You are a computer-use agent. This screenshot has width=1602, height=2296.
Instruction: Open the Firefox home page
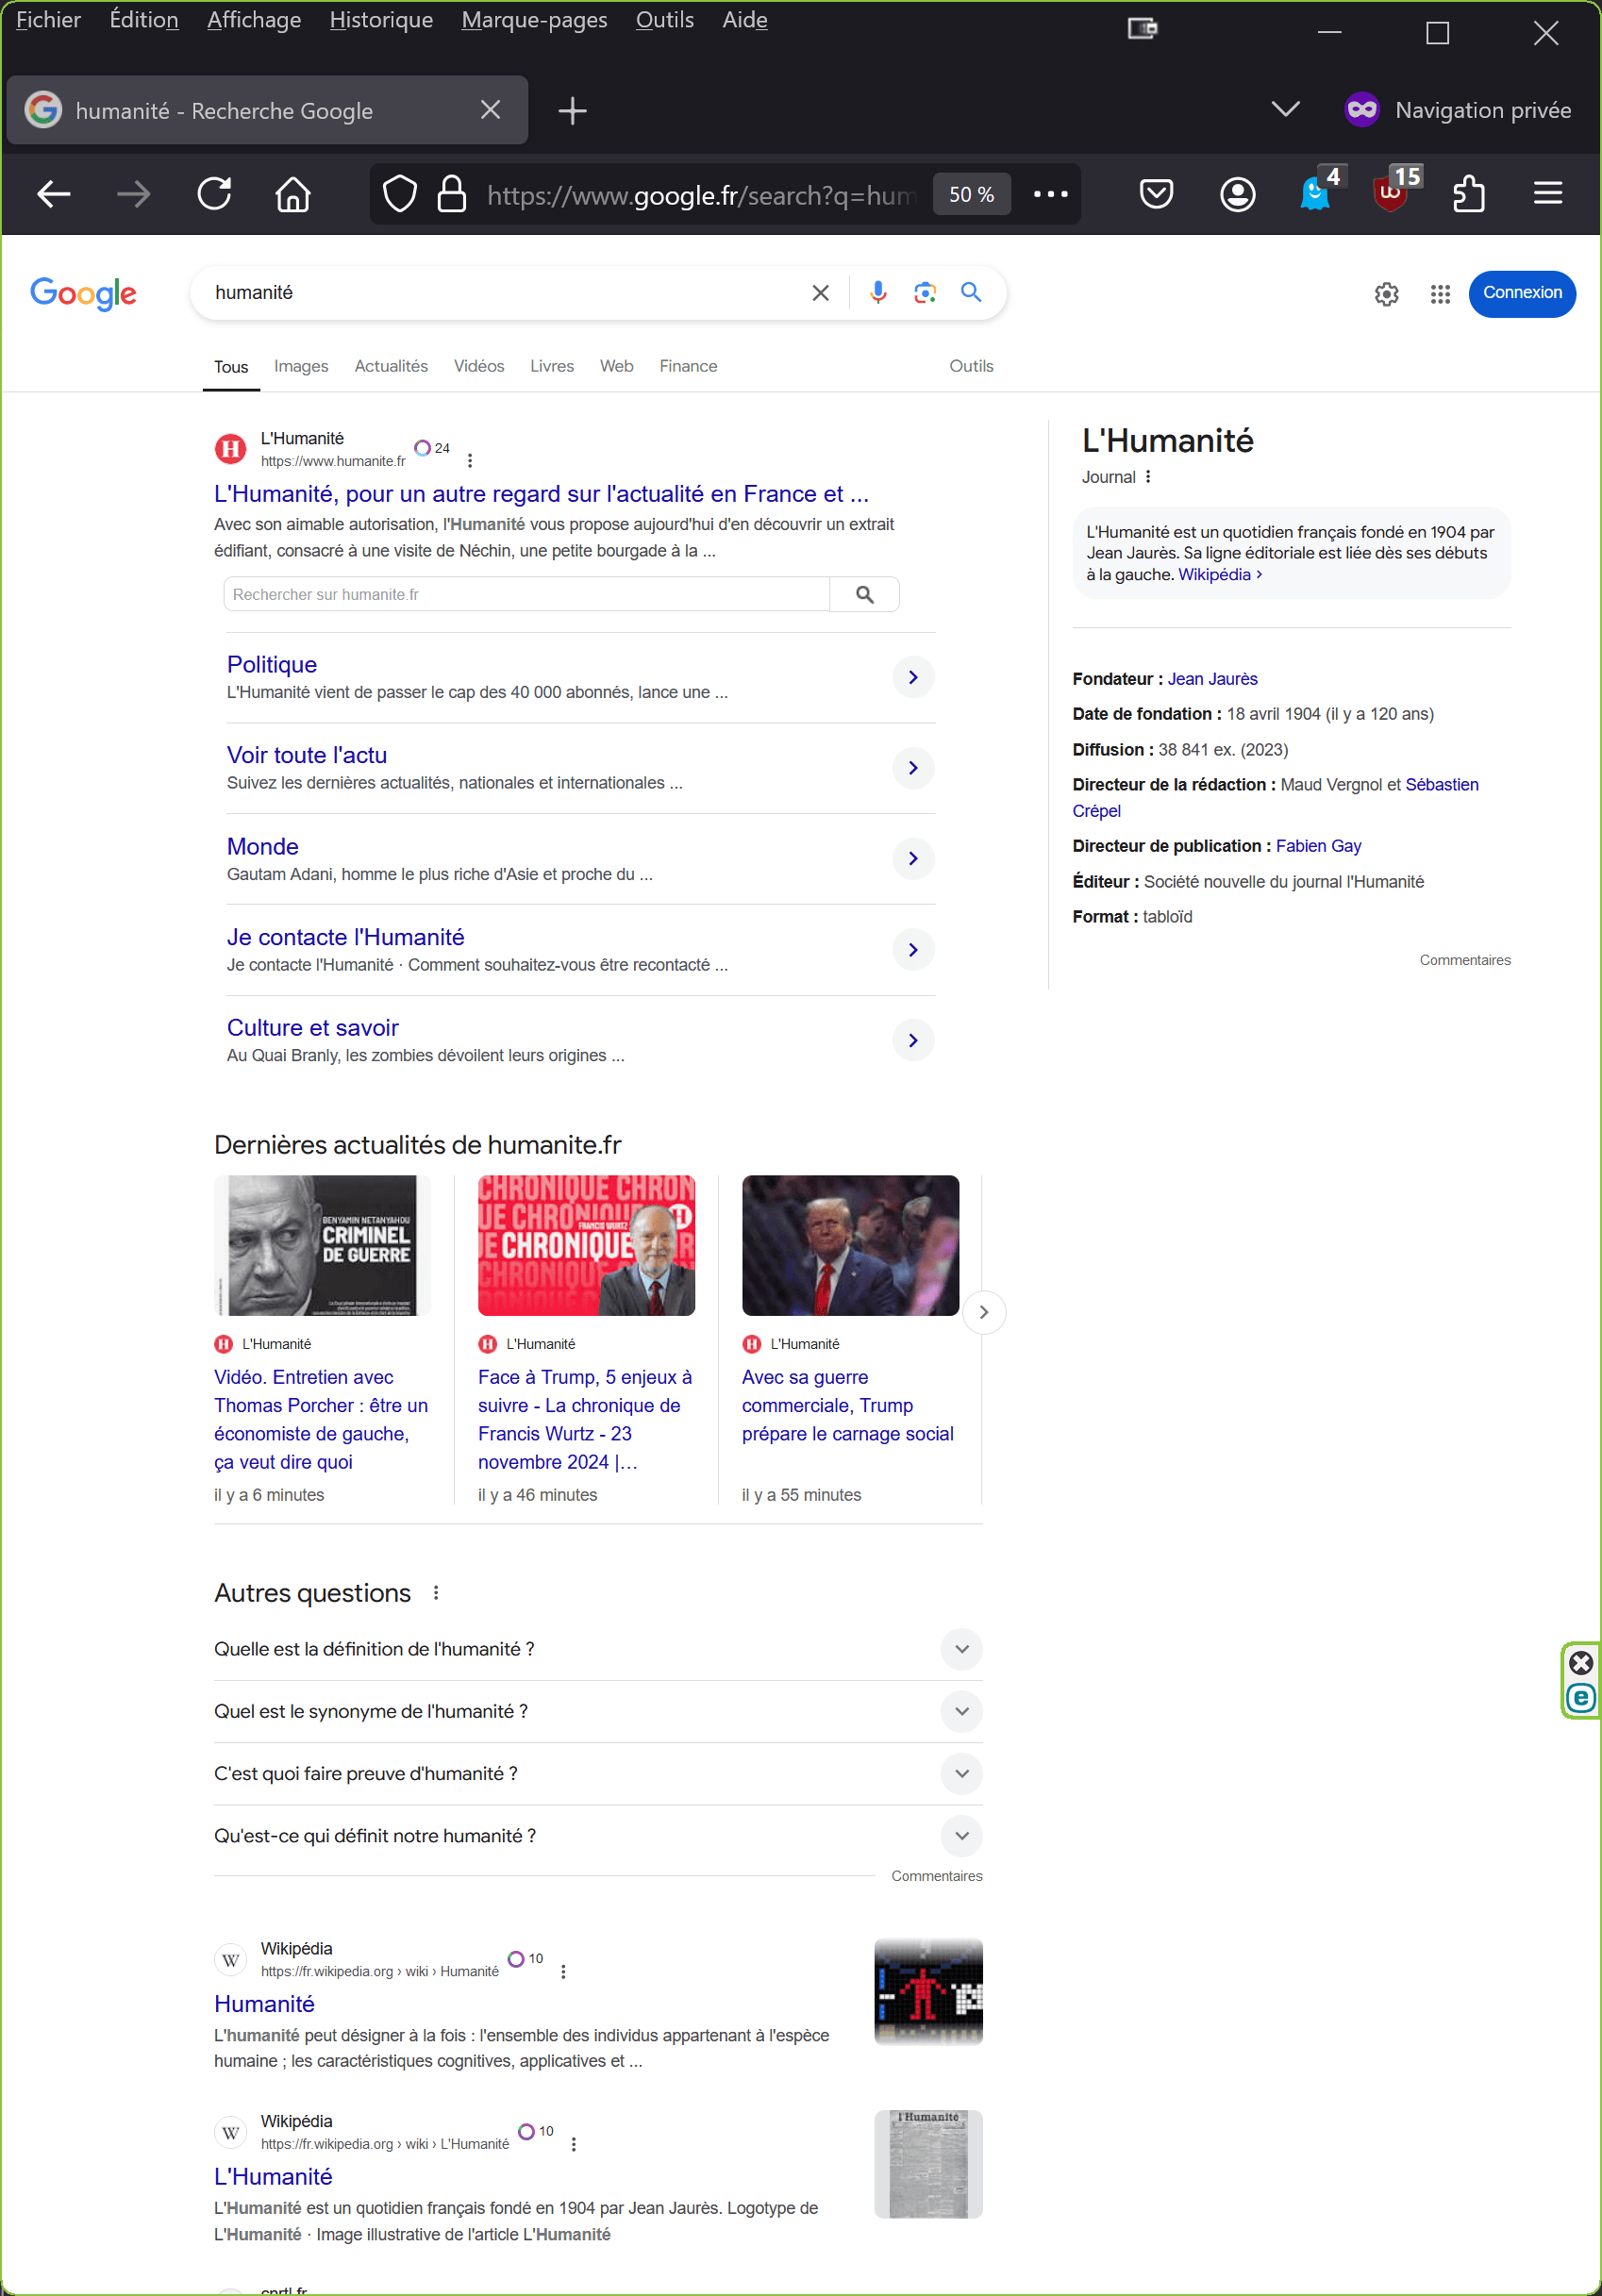(293, 194)
